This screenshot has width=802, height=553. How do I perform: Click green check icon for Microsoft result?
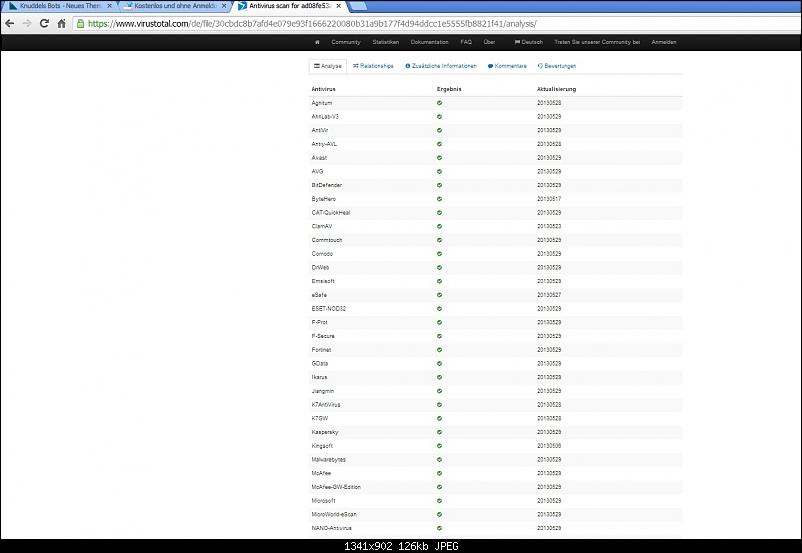tap(439, 500)
